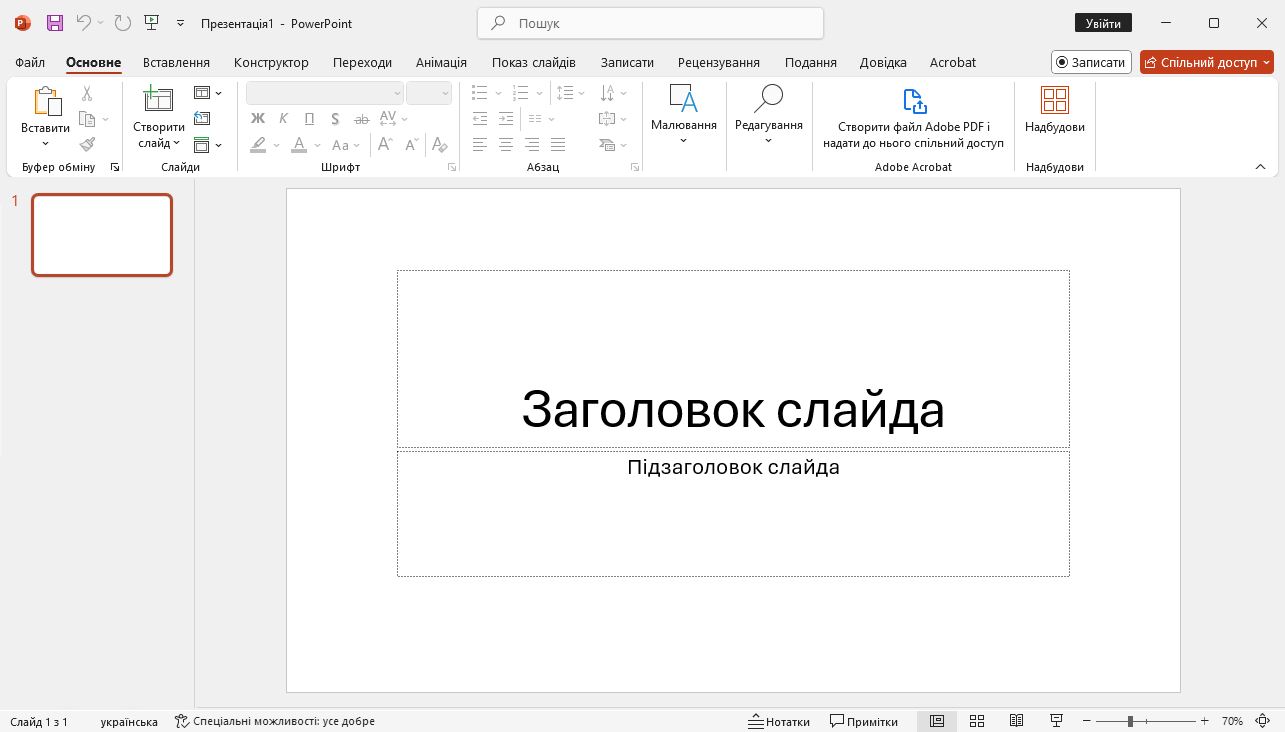The image size is (1285, 732).
Task: Open the slide Layout dropdown
Action: click(207, 93)
